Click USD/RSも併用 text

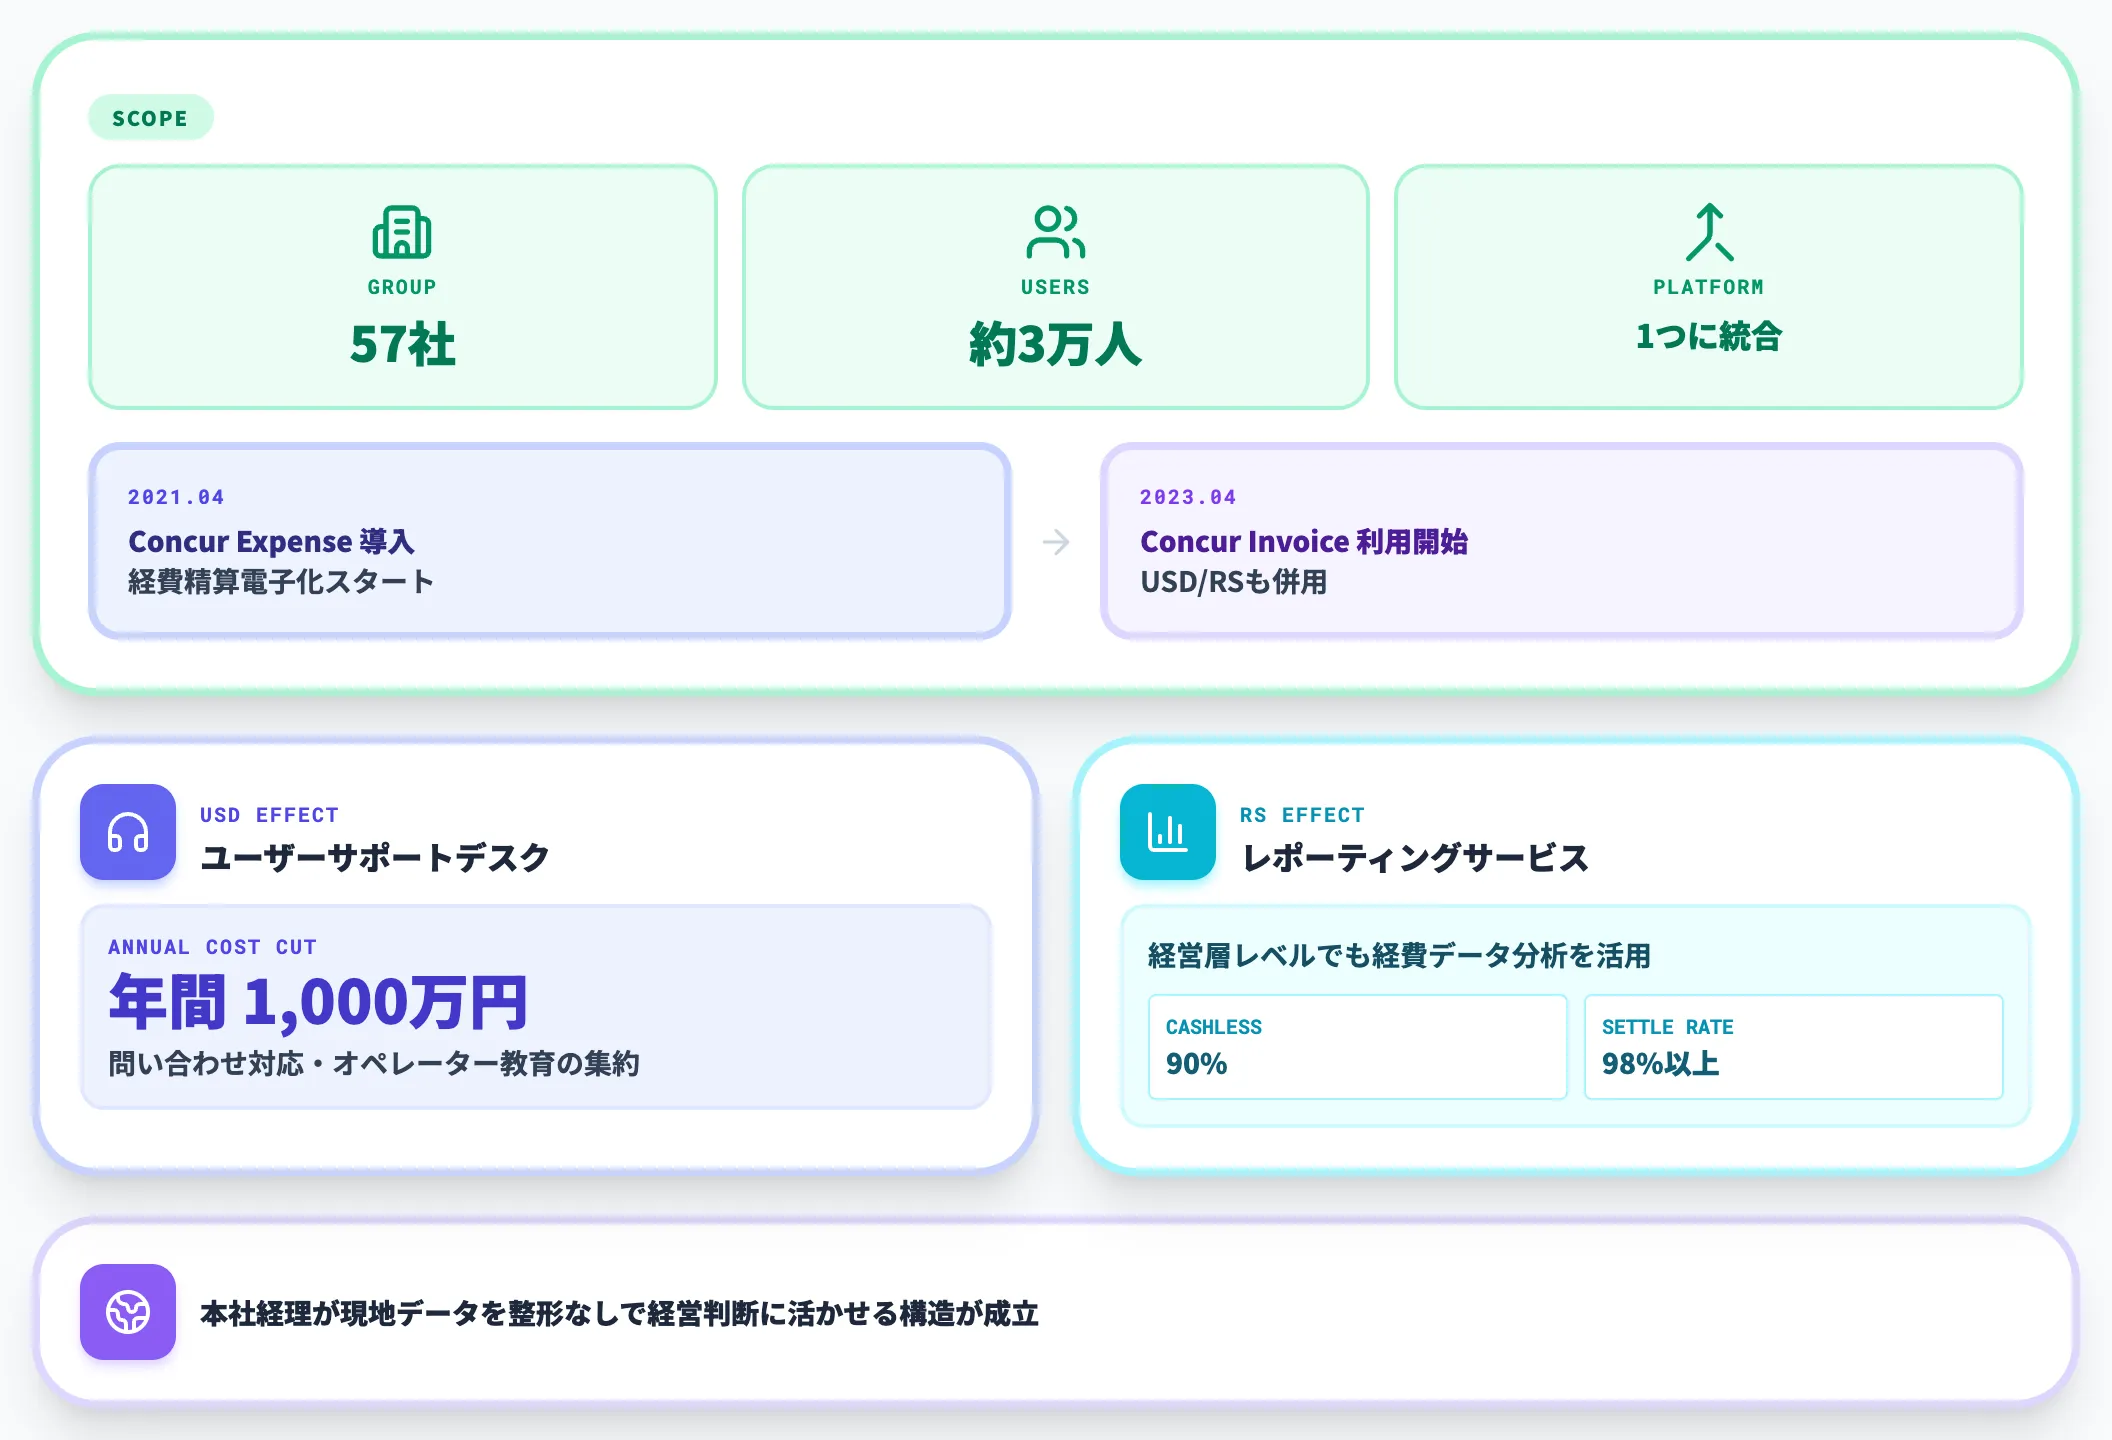1234,581
